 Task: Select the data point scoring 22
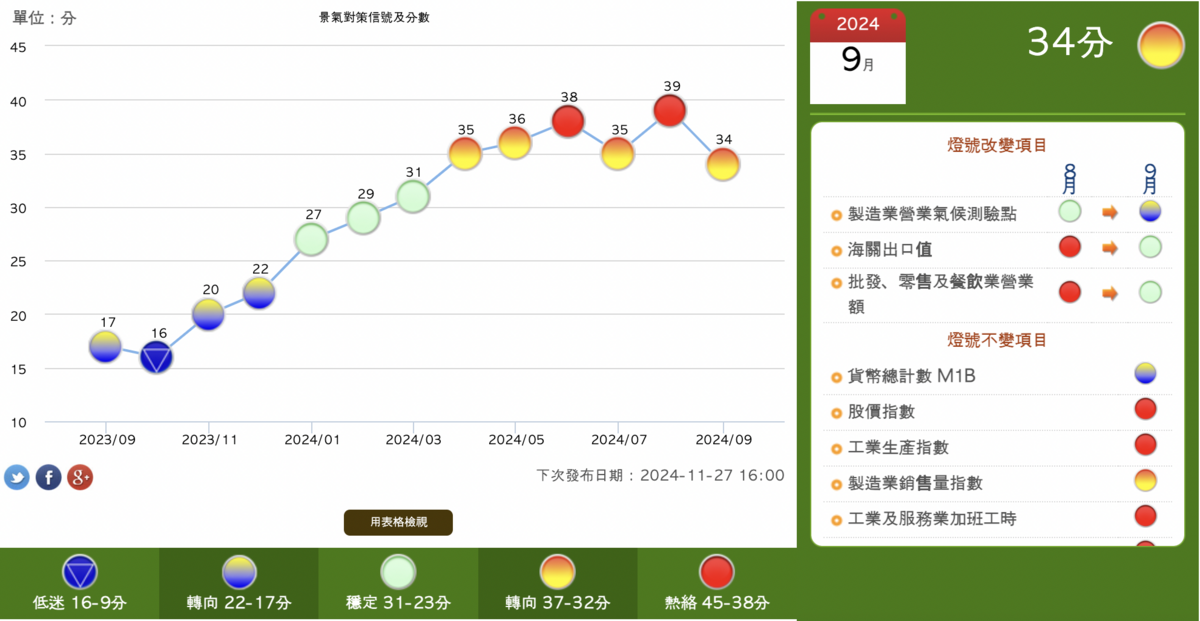pos(259,293)
